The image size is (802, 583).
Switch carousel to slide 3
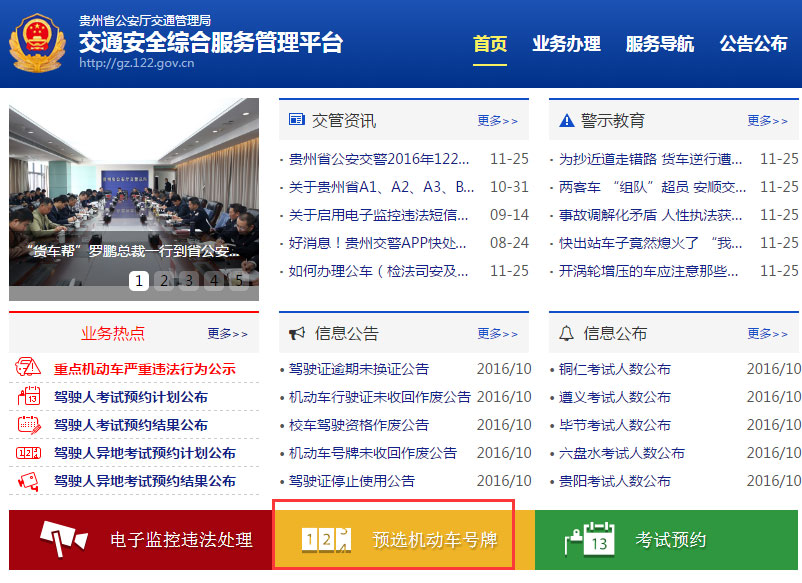pyautogui.click(x=189, y=281)
